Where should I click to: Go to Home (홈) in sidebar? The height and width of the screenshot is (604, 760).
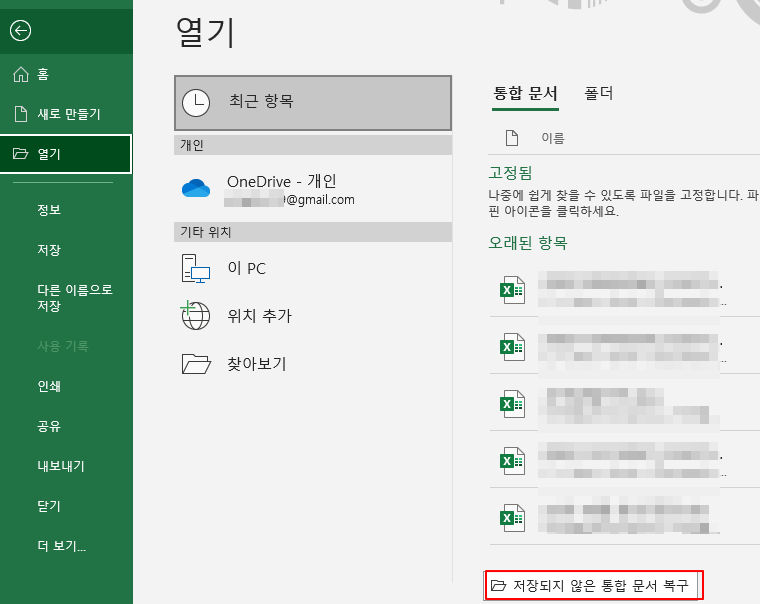point(66,74)
